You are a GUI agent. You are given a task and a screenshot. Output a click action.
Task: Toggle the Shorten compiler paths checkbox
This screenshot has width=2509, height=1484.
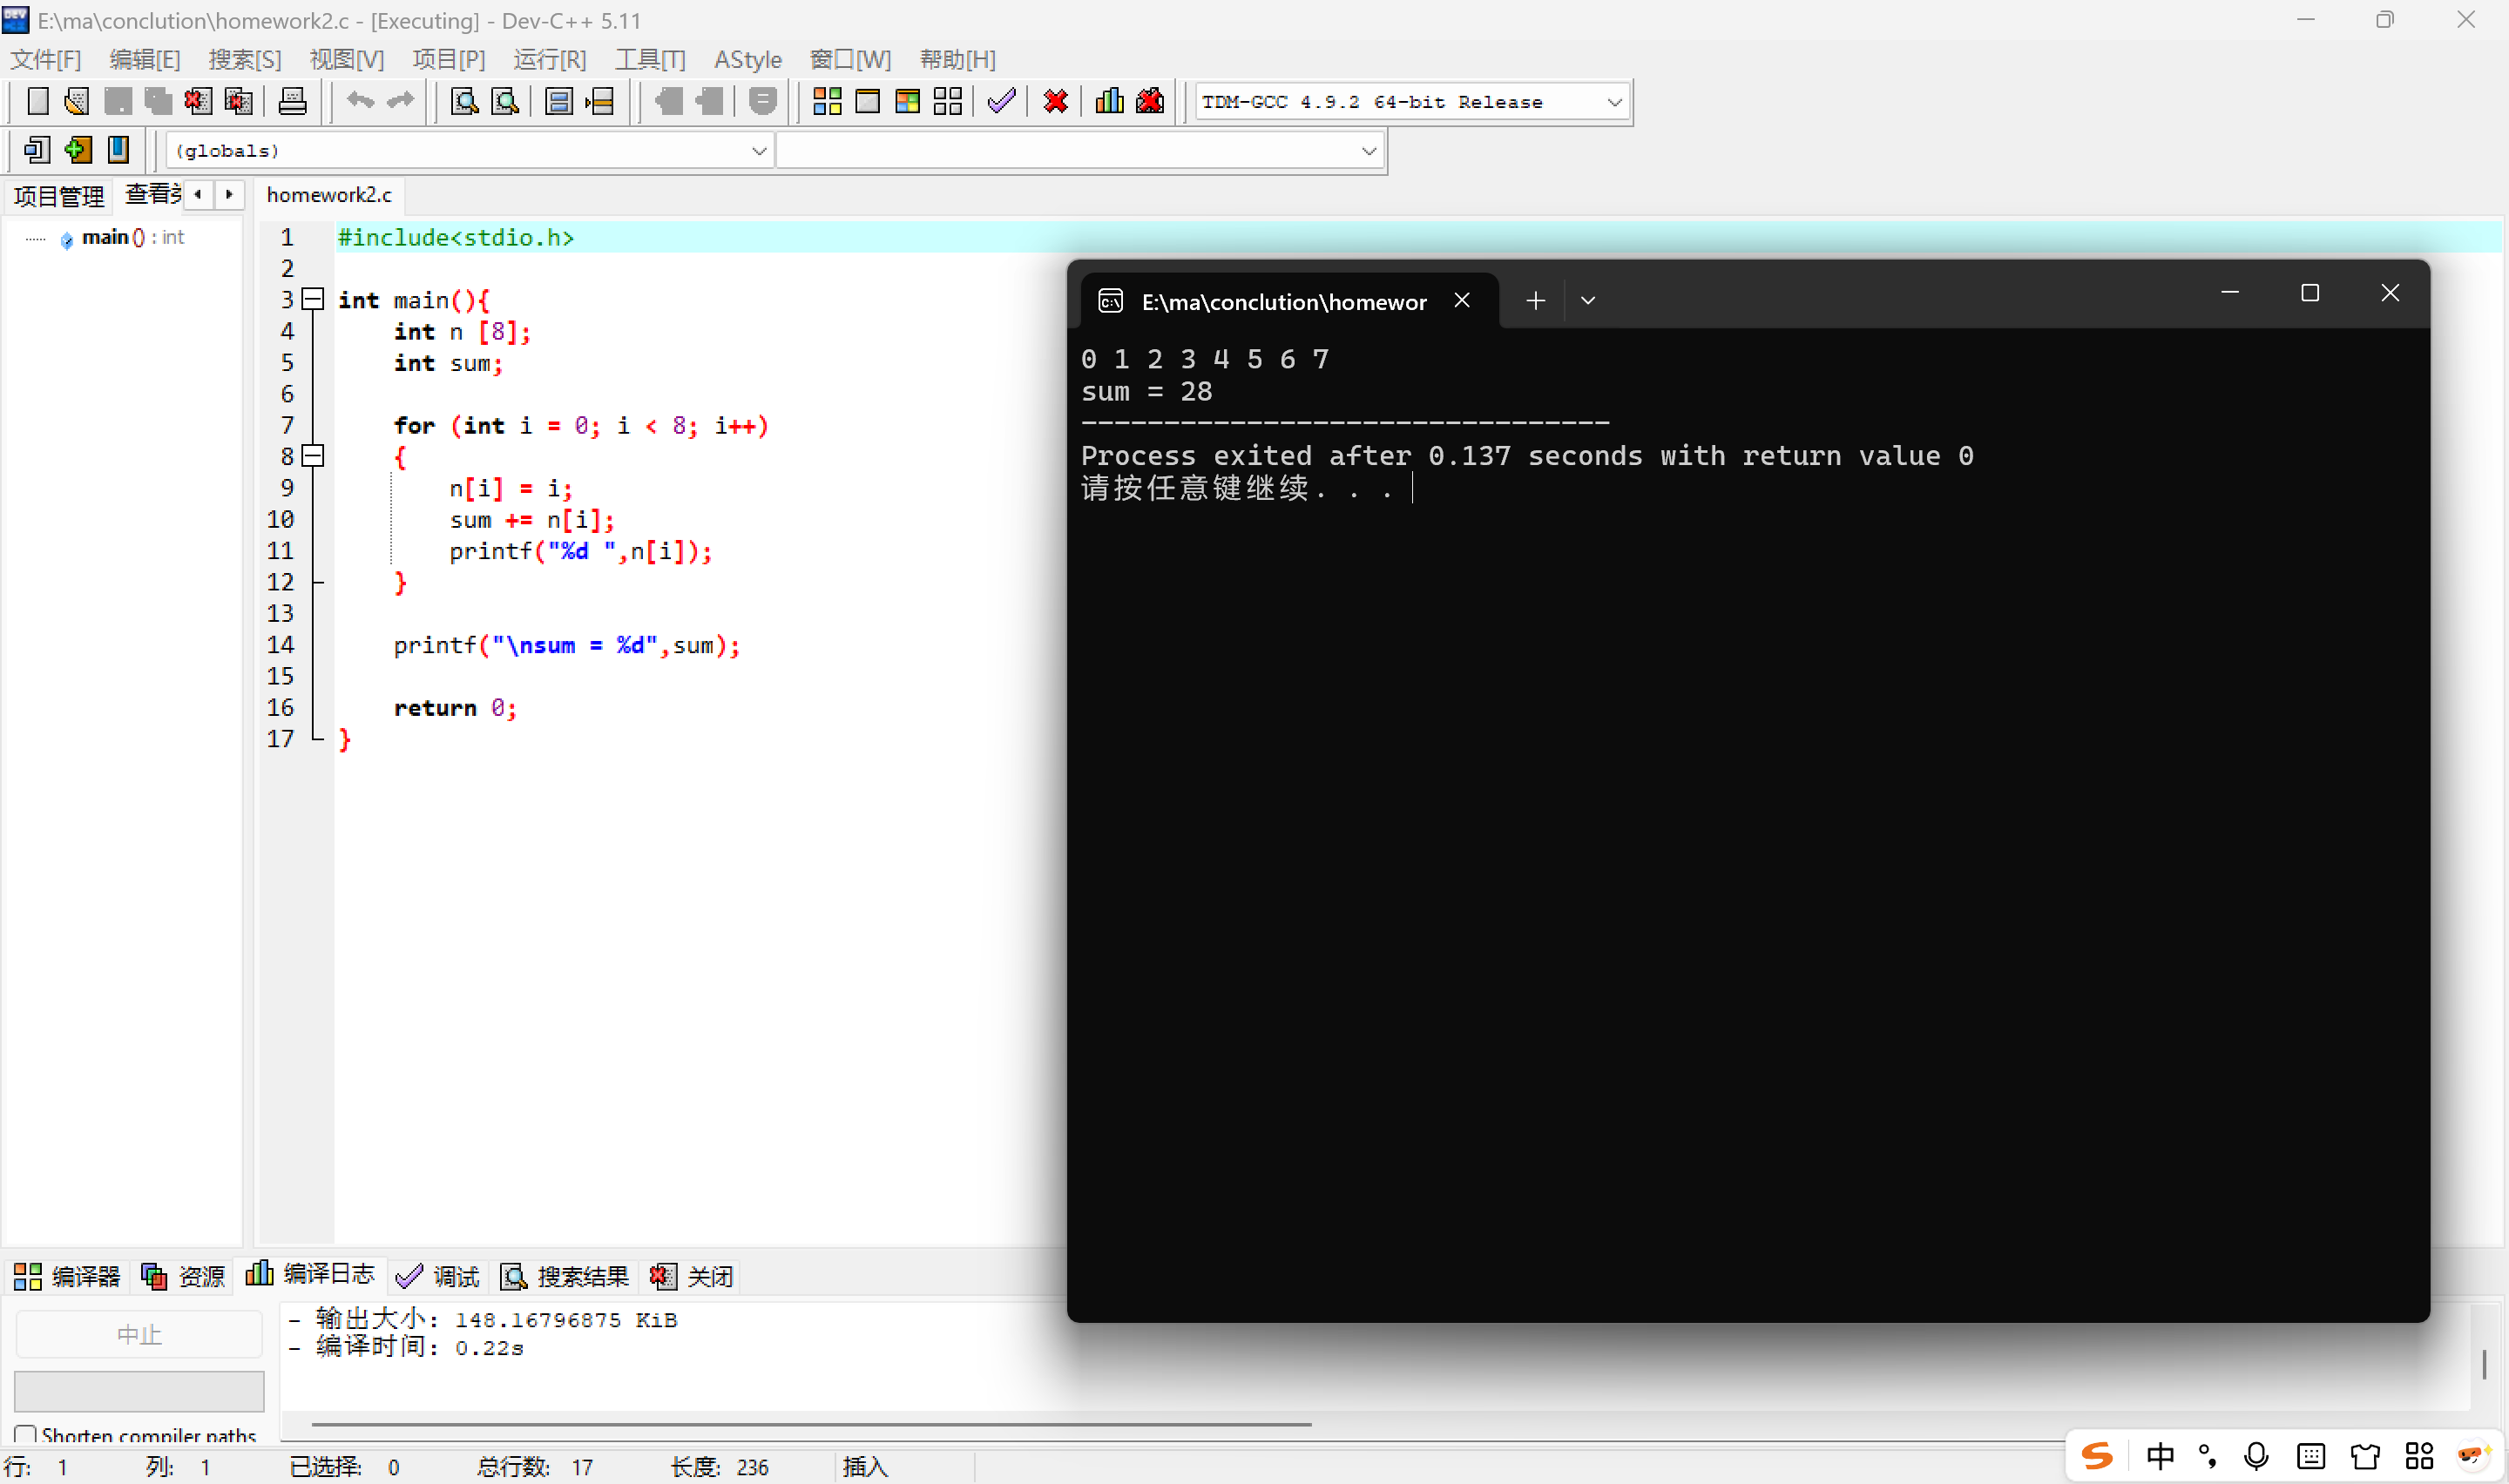coord(26,1434)
